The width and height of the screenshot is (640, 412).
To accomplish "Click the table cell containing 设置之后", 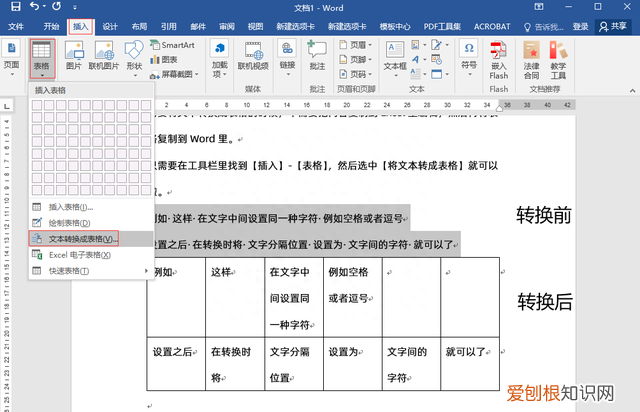I will [x=176, y=364].
